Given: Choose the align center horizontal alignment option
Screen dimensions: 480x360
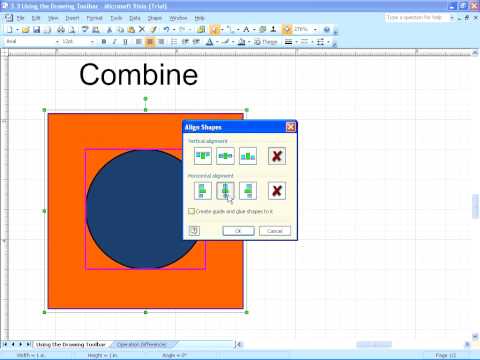Looking at the screenshot, I should (x=225, y=191).
